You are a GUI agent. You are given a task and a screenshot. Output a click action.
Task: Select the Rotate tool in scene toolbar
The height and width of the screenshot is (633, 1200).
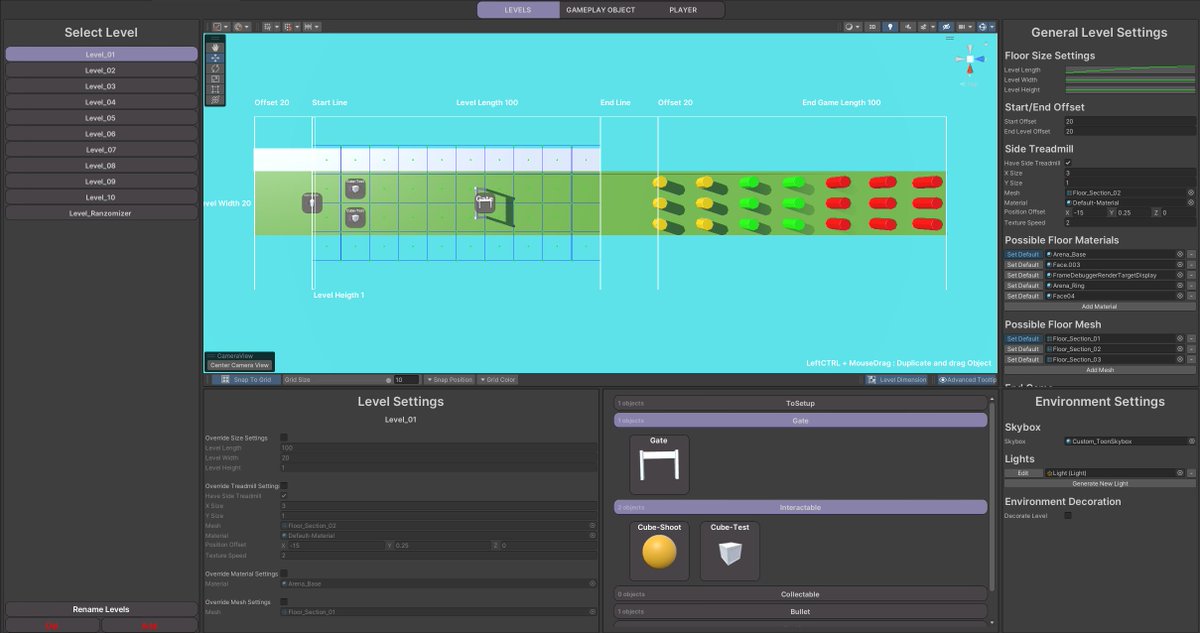point(215,68)
